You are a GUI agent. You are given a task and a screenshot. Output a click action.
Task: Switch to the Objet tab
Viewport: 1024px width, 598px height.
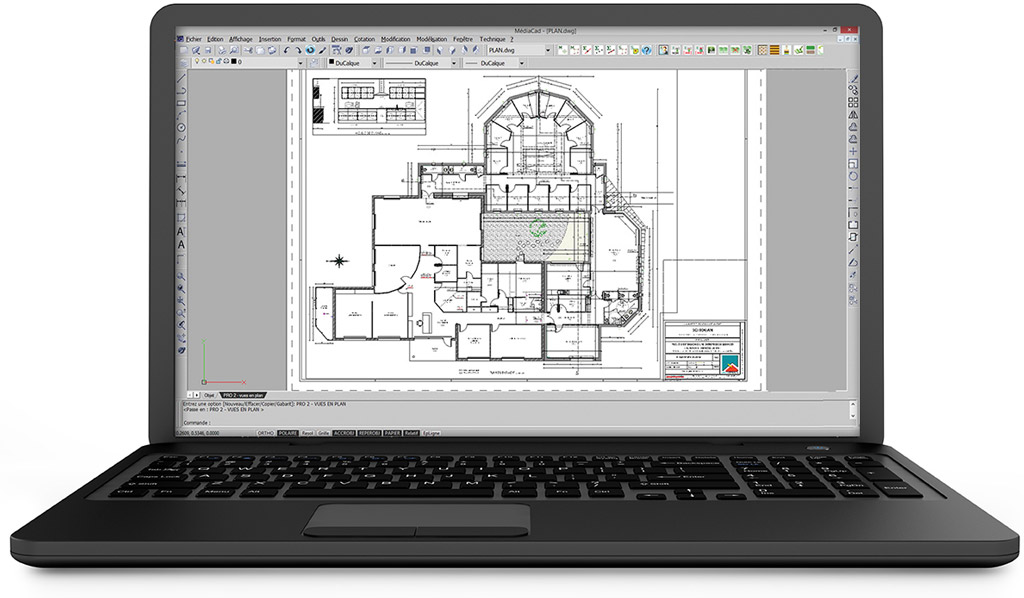[209, 395]
